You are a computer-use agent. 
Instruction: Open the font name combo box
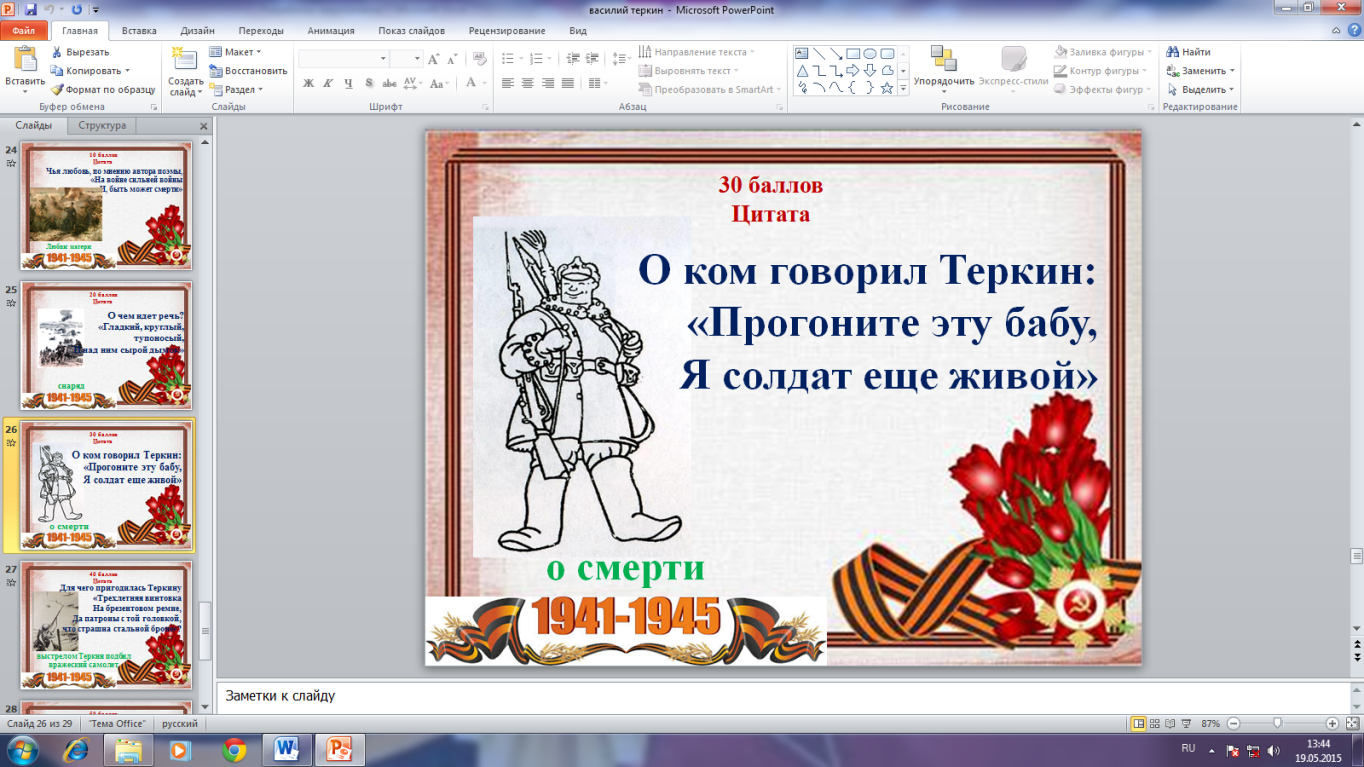[x=343, y=59]
